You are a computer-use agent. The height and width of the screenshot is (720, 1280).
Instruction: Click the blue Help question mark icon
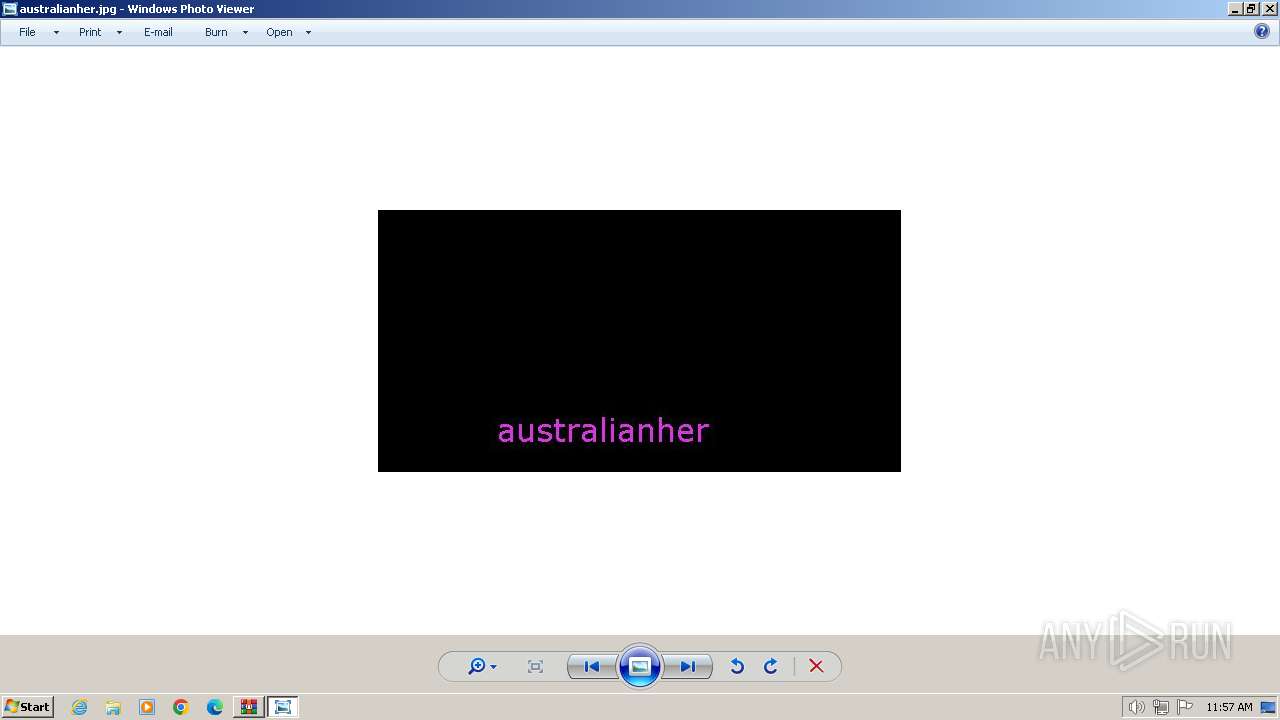click(x=1262, y=31)
